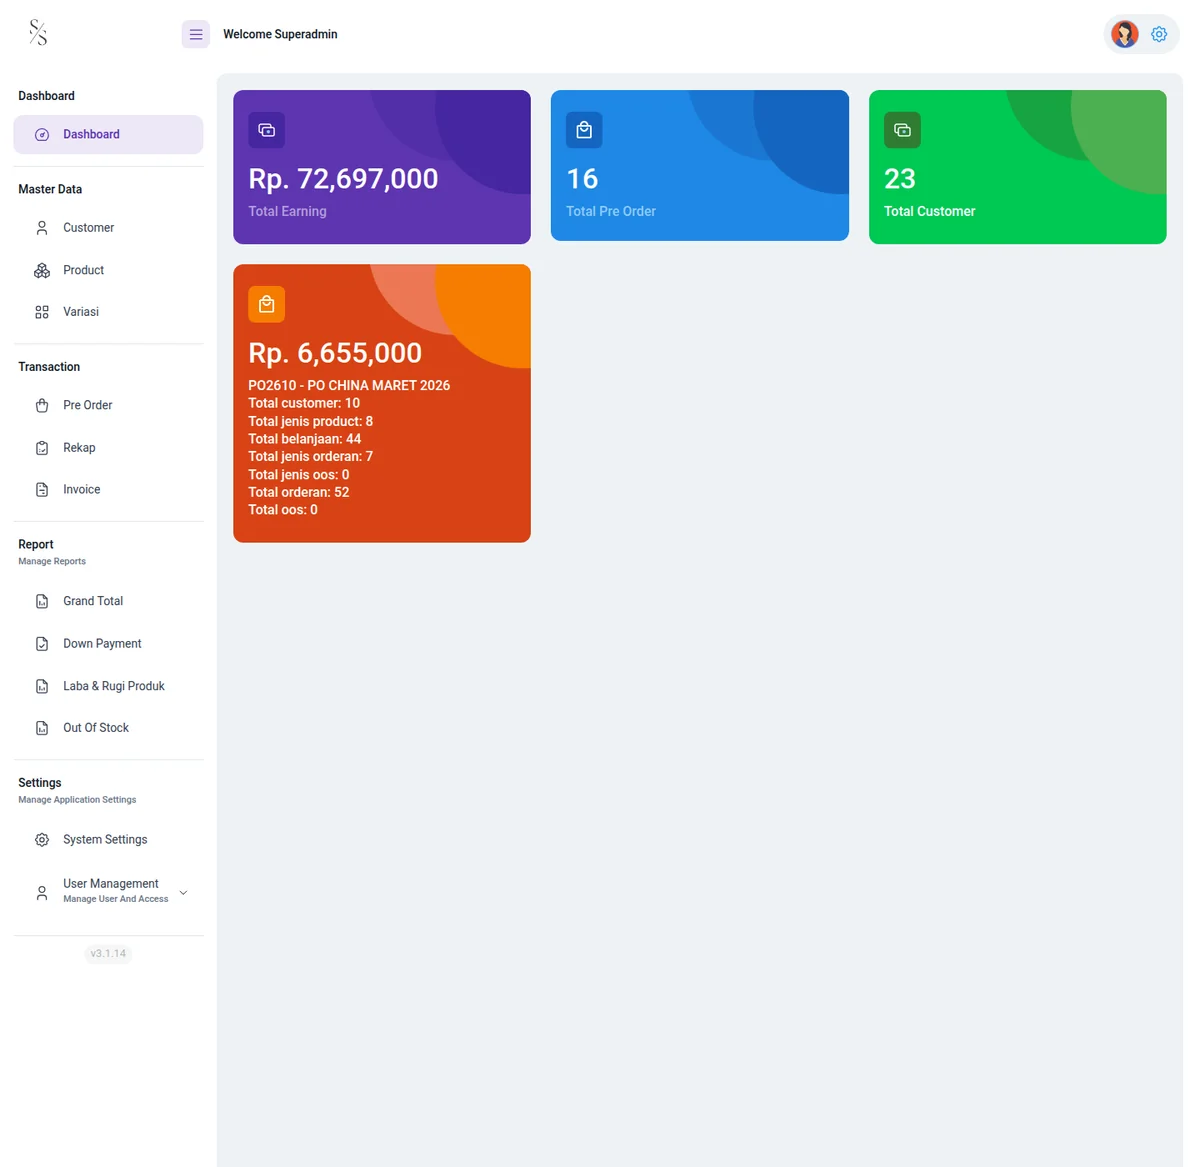Click the Total orderan: 52 line

pos(299,493)
